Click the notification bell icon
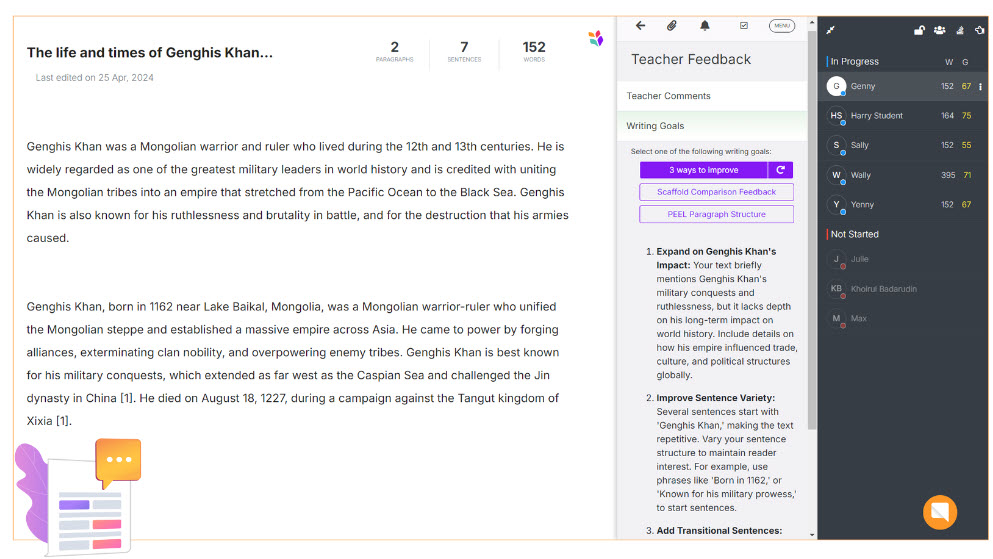The image size is (993, 559). coord(705,26)
